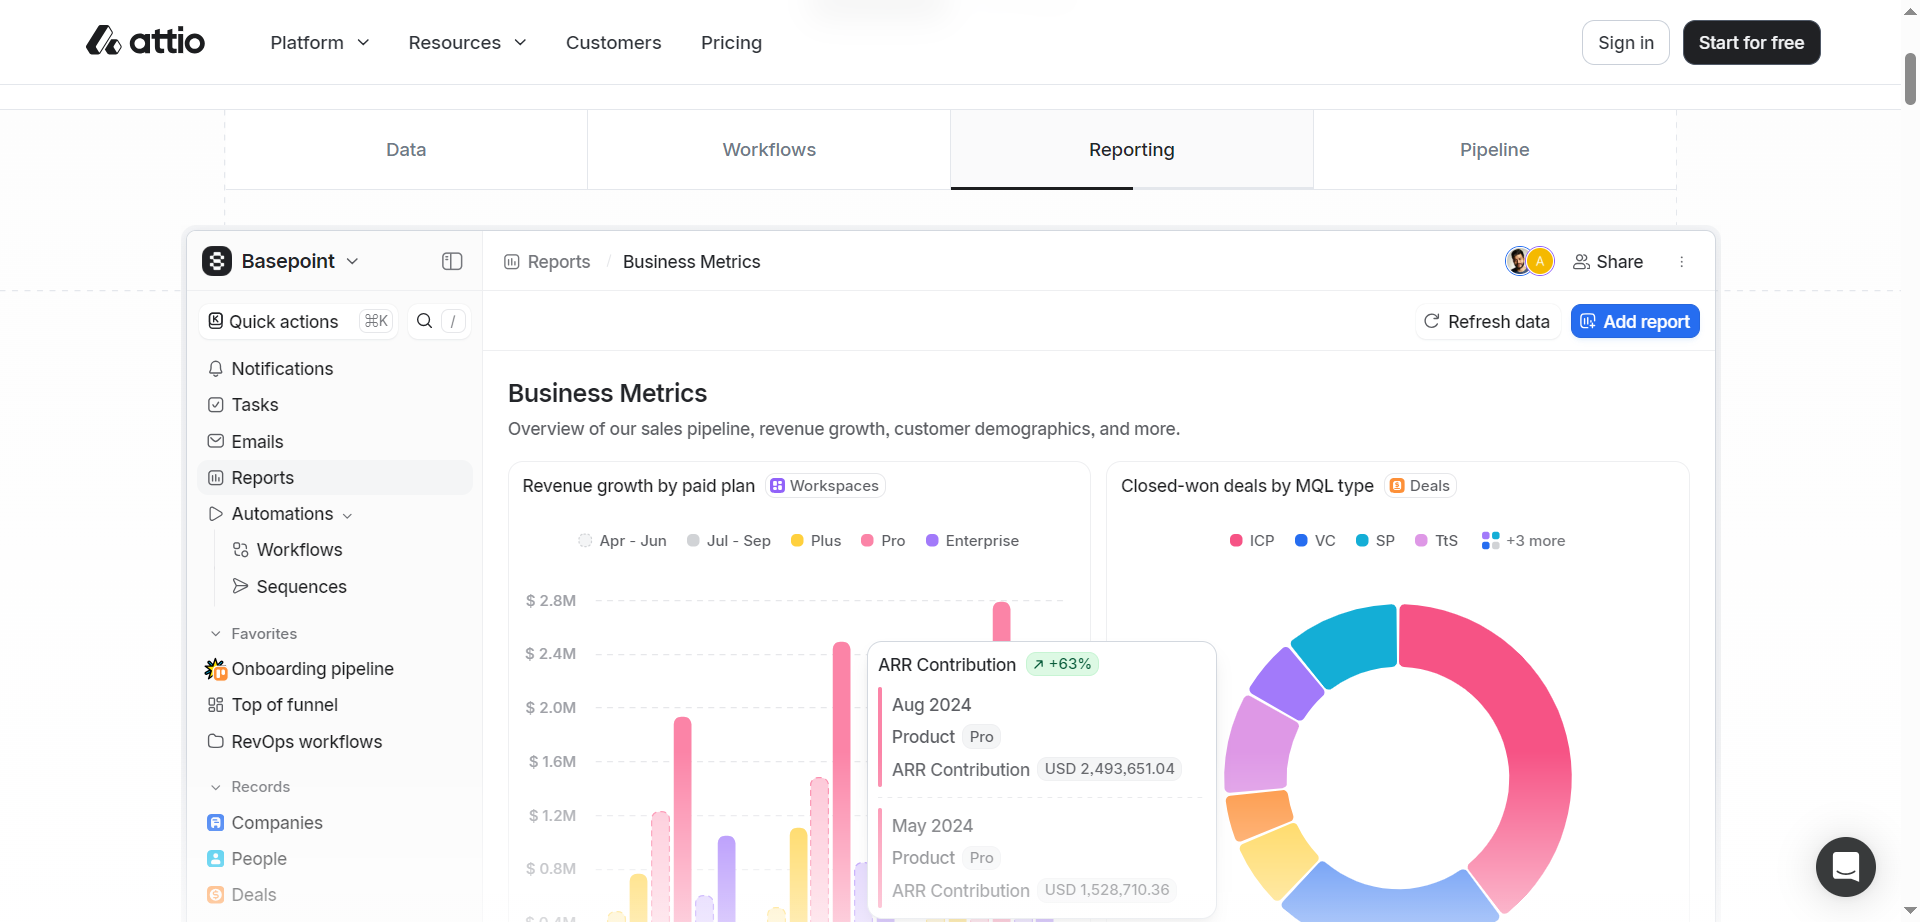Click the Deals record icon in sidebar
Viewport: 1920px width, 922px height.
215,895
